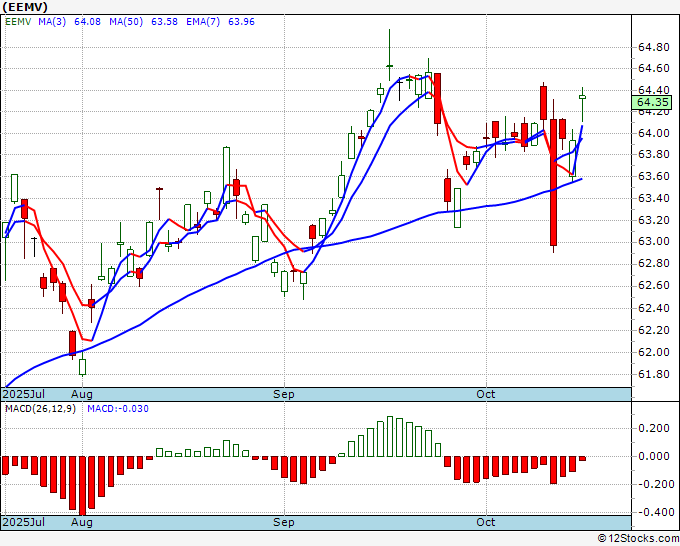This screenshot has width=680, height=546.
Task: Click the 62.60 price axis label
Action: point(654,285)
